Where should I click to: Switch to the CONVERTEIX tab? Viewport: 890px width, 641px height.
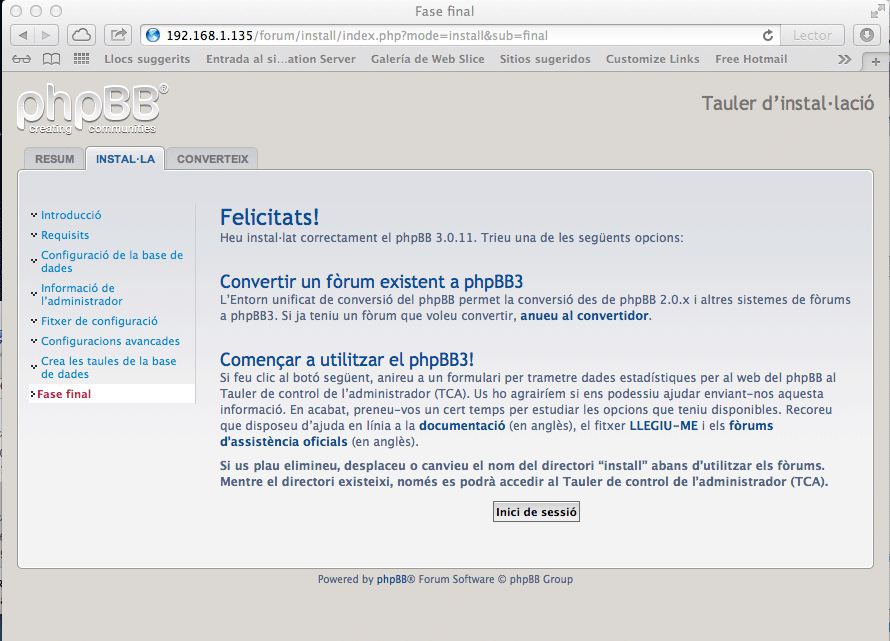tap(212, 159)
